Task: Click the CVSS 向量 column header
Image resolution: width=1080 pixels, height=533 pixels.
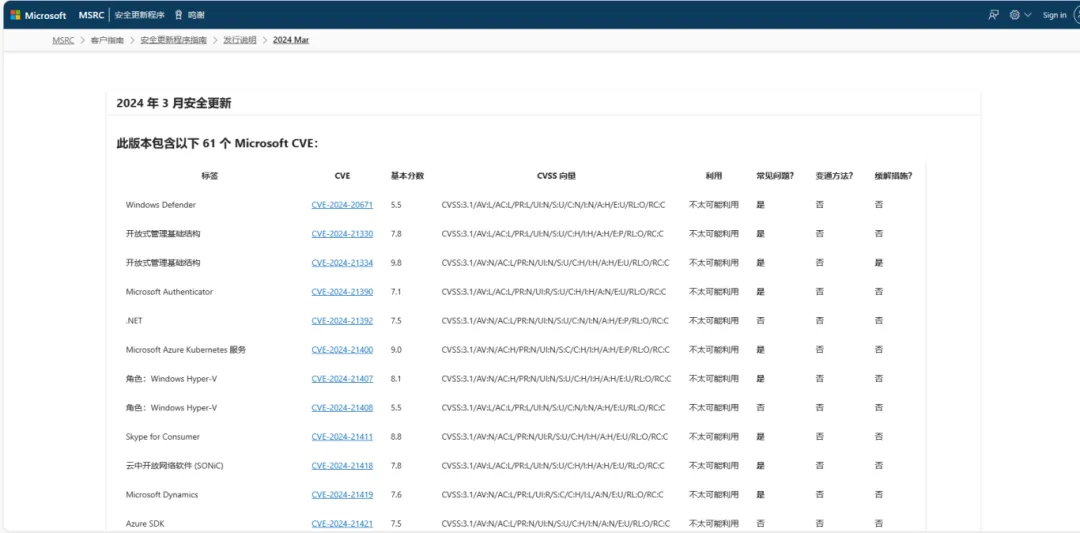Action: (557, 176)
